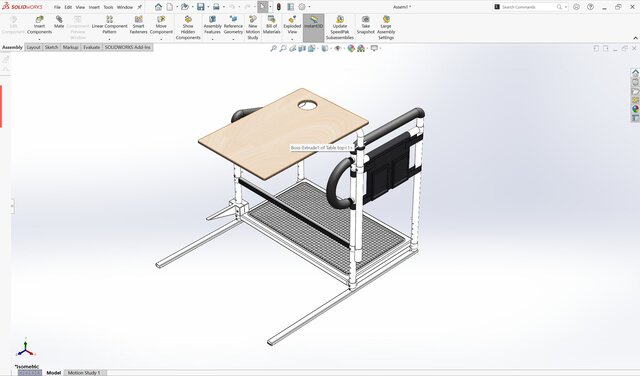Screen dimensions: 640x376
Task: Open the Appearances task pane tab
Action: 636,109
